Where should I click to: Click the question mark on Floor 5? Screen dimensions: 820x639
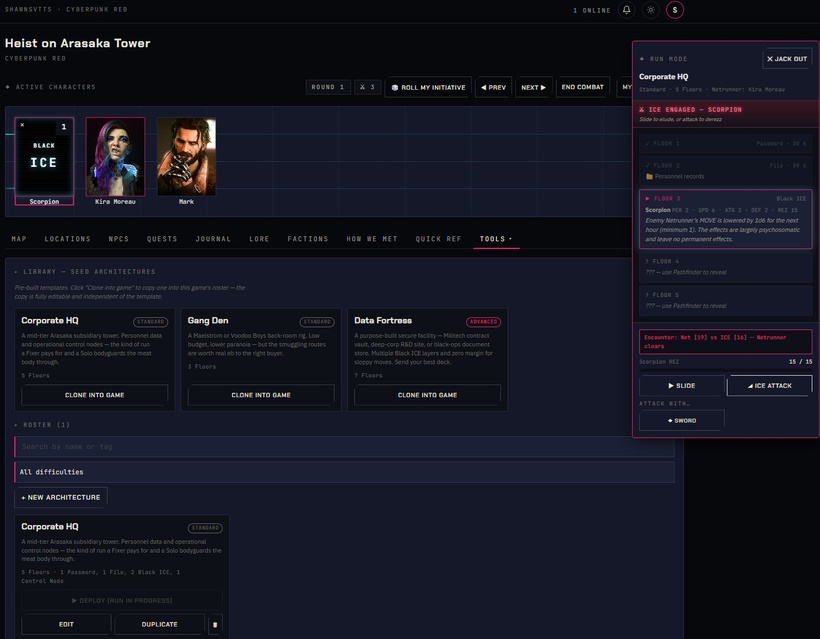coord(647,295)
